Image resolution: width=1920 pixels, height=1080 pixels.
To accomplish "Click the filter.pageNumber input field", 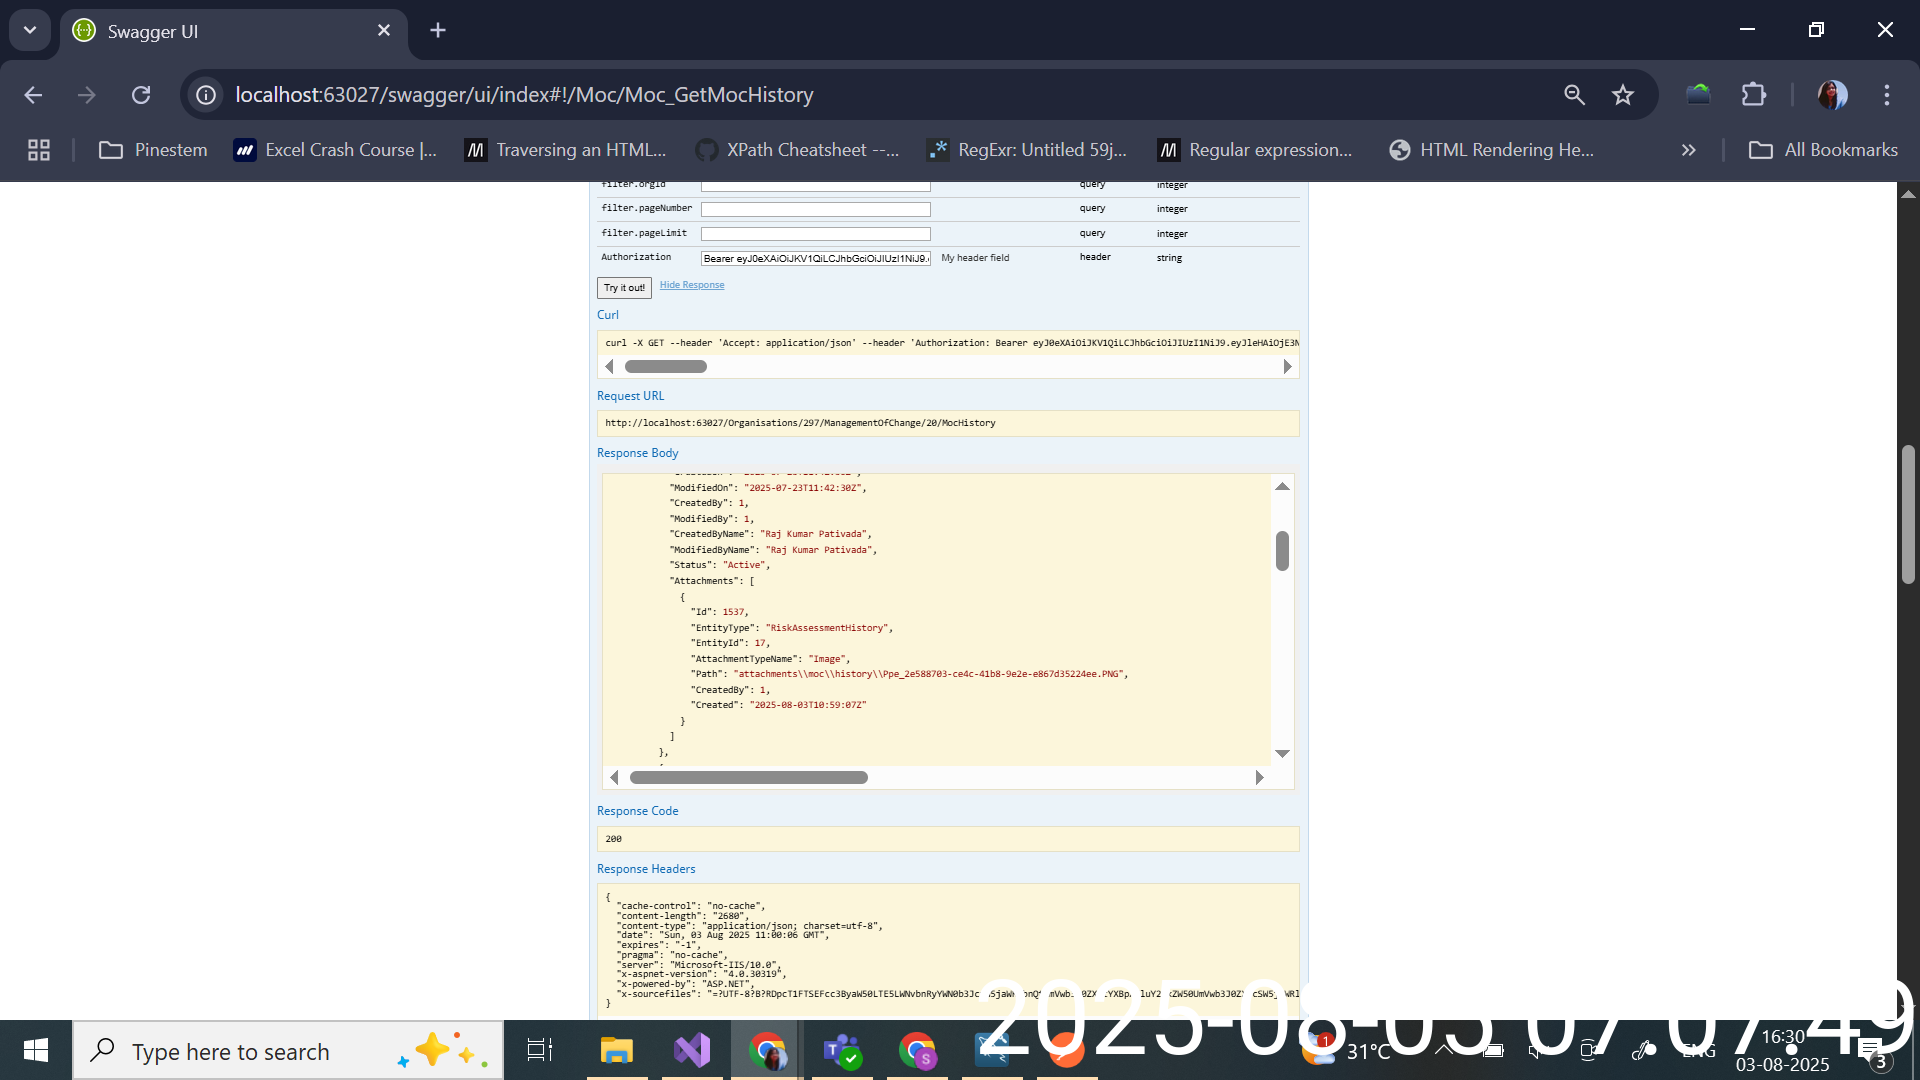I will [815, 209].
